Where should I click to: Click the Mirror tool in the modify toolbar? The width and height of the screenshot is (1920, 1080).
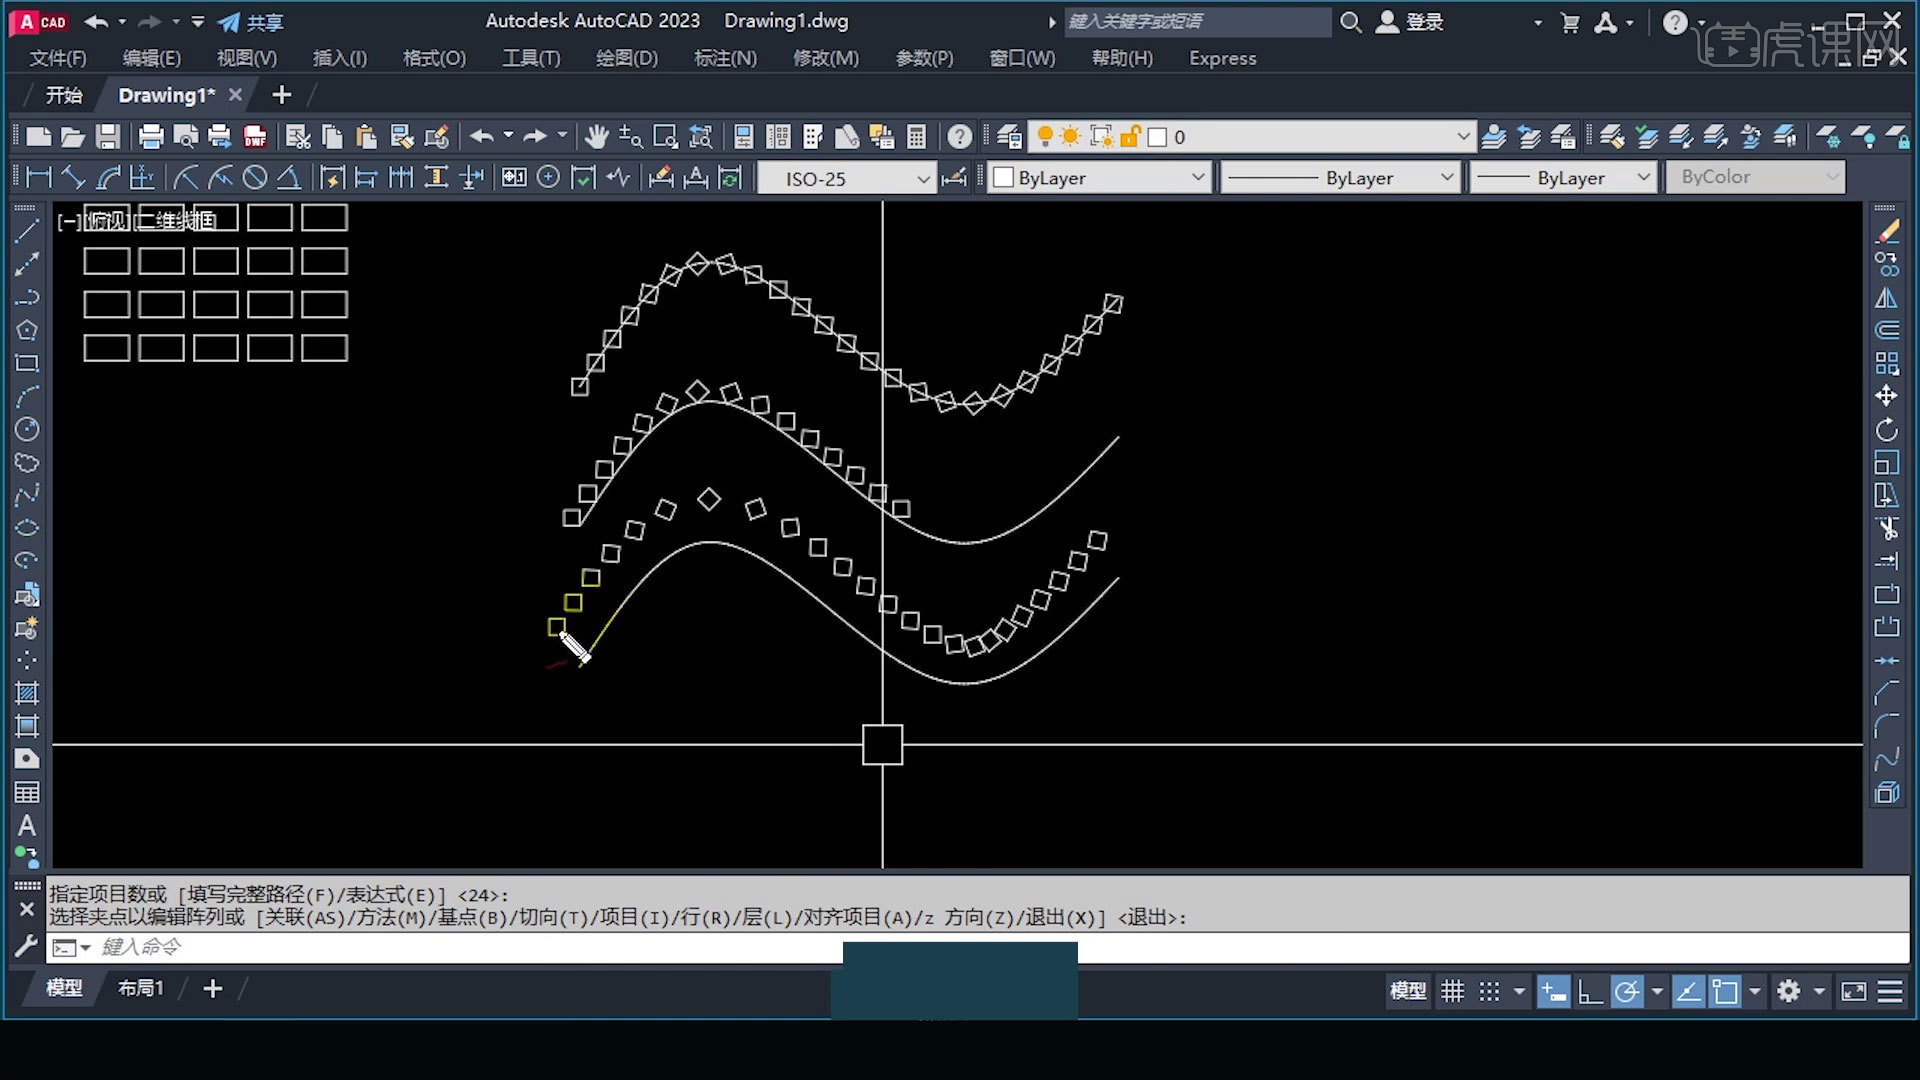(x=1886, y=298)
